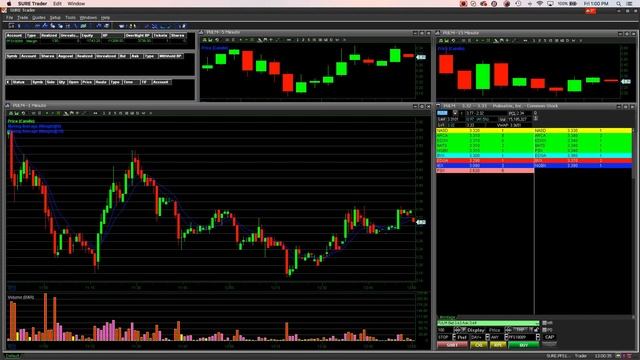Open the macOS Edit menu

click(x=57, y=4)
